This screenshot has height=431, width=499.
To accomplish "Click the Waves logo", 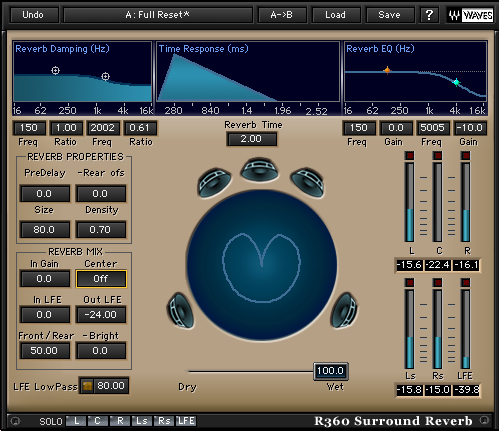I will pos(470,15).
